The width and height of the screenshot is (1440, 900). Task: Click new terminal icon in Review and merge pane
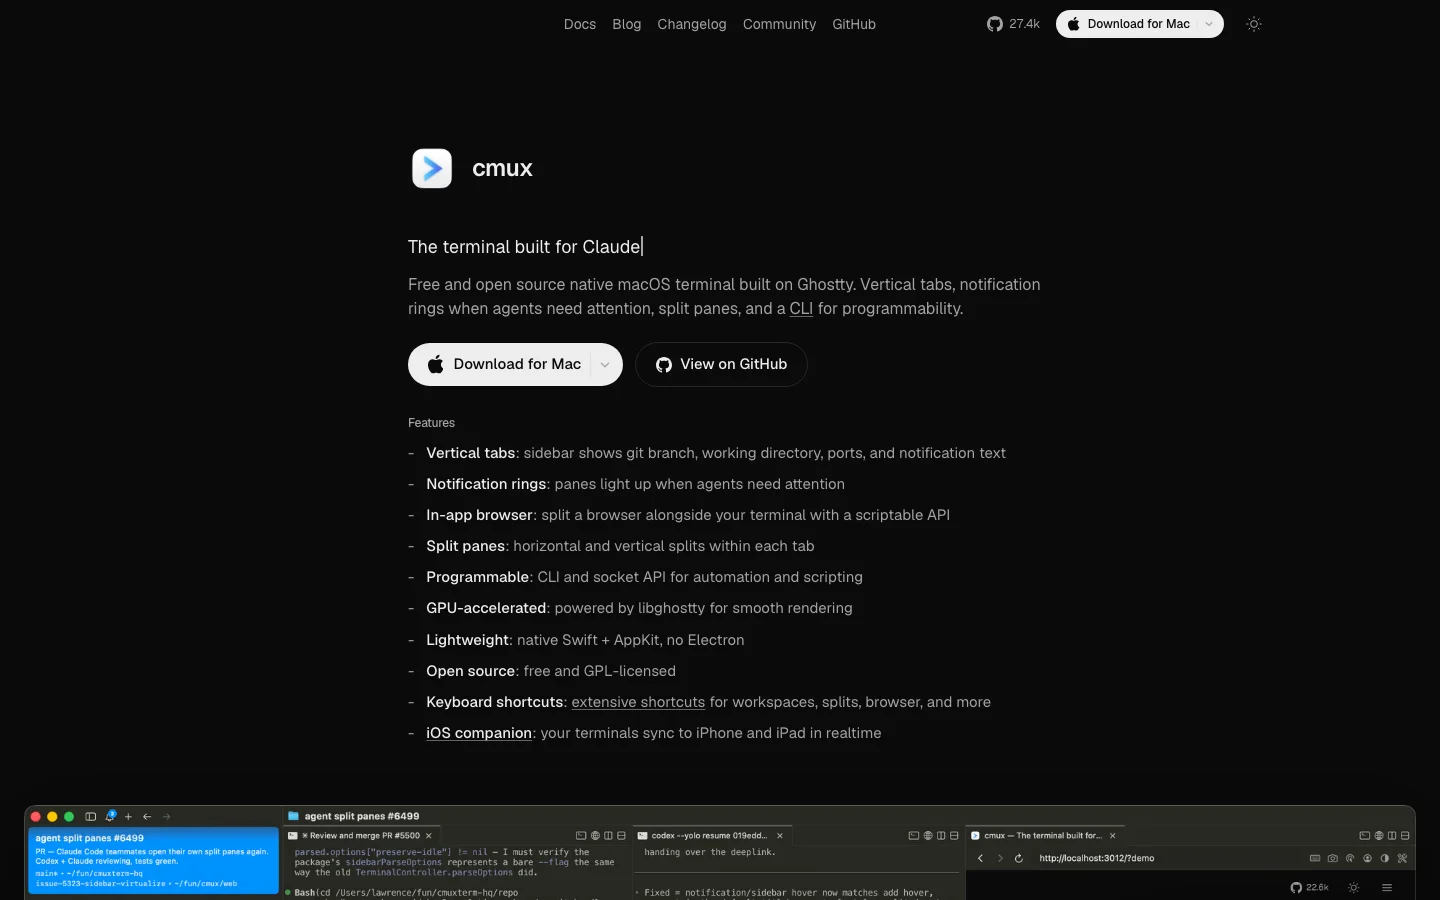click(x=581, y=835)
